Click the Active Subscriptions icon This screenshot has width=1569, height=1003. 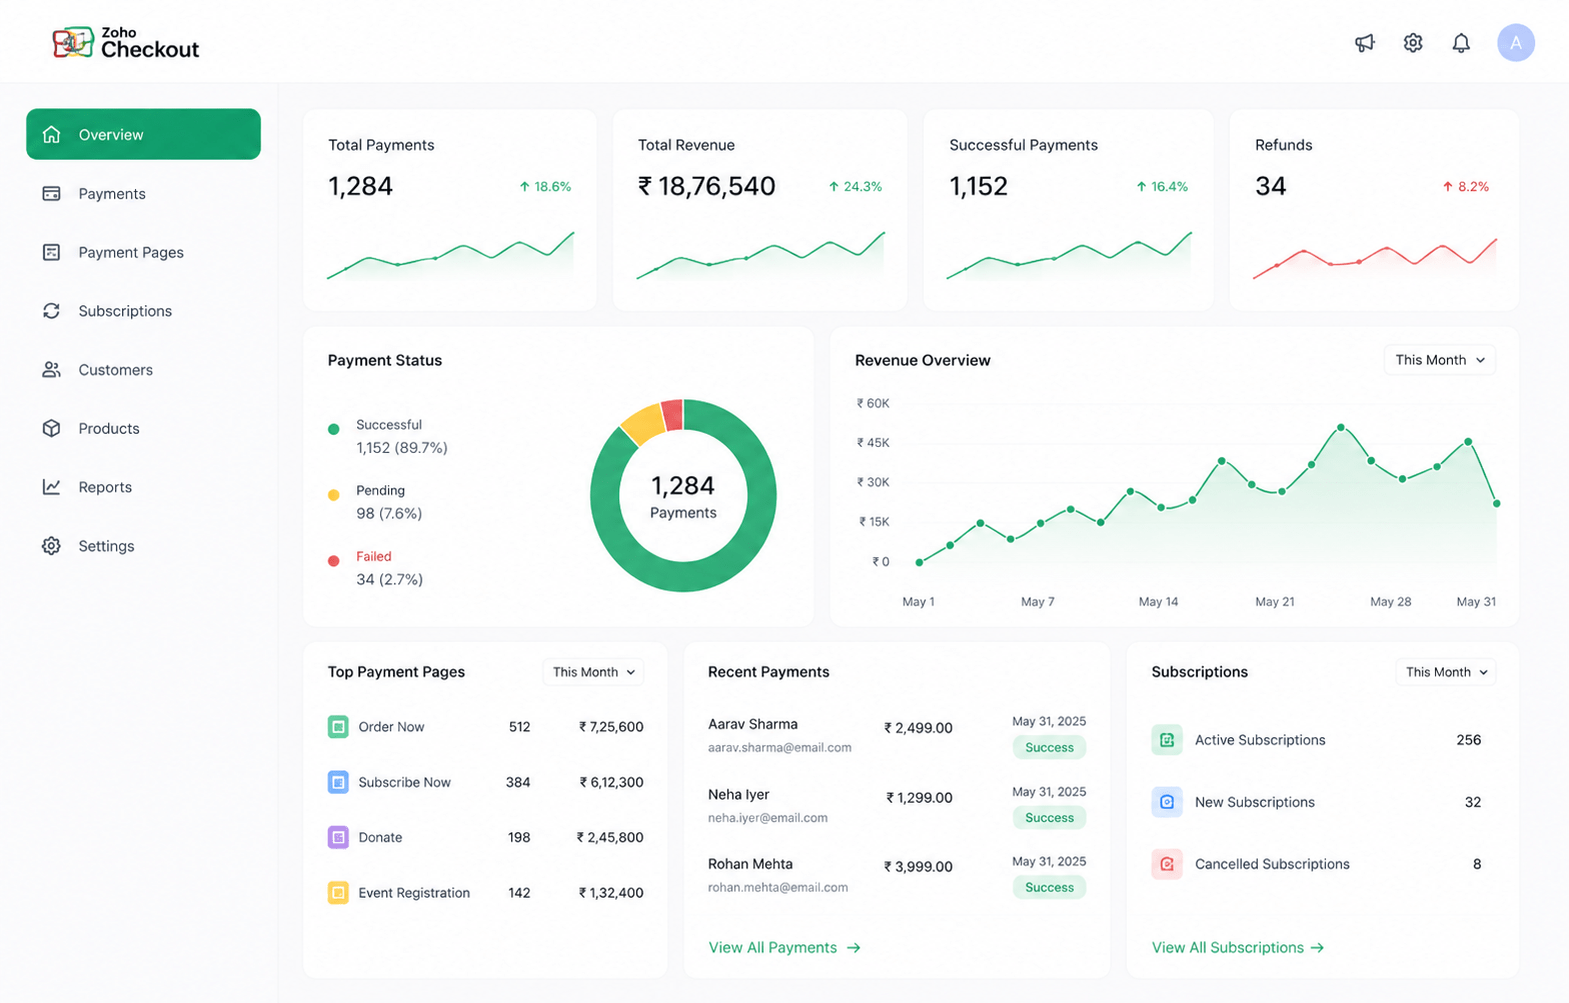click(1167, 740)
